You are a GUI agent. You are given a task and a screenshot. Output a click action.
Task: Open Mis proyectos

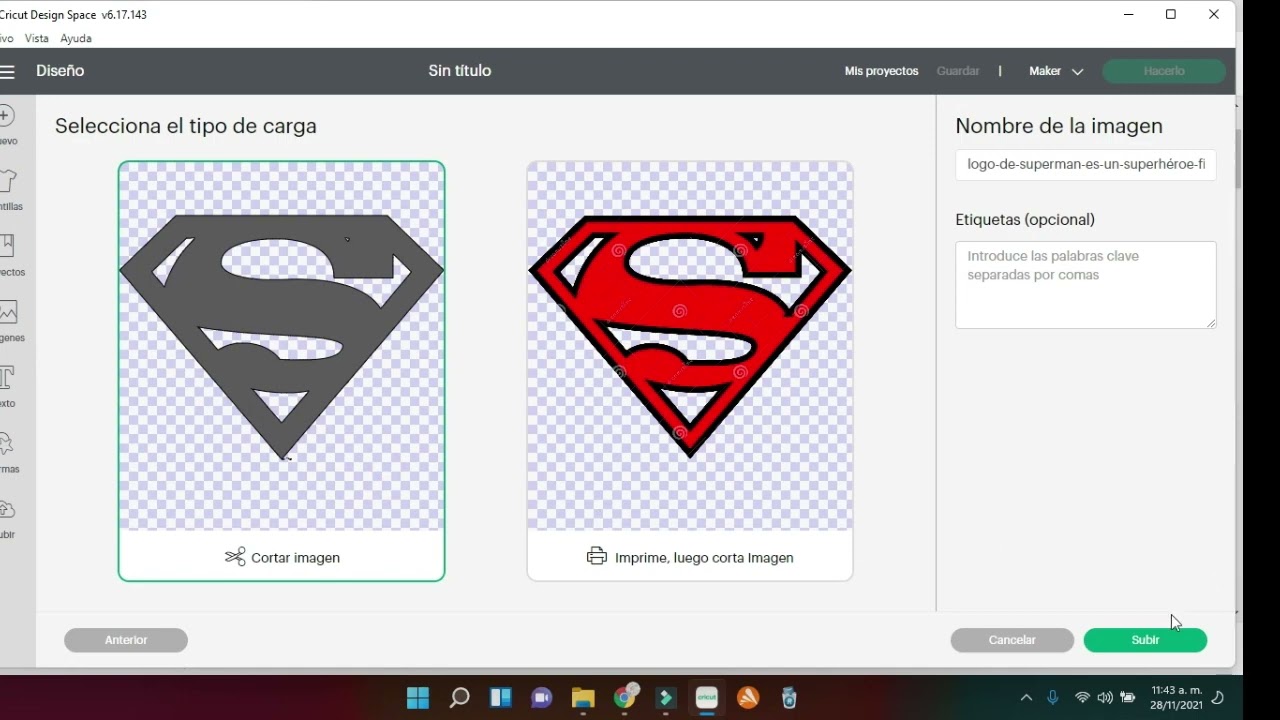pyautogui.click(x=881, y=71)
